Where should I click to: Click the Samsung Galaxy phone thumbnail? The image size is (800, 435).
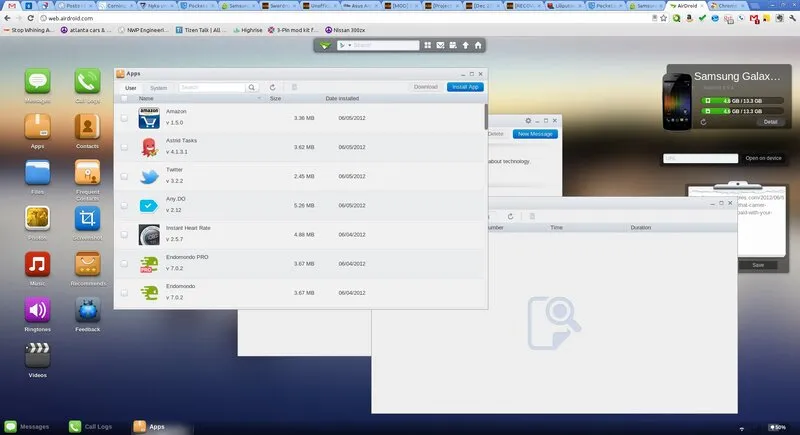click(x=677, y=101)
